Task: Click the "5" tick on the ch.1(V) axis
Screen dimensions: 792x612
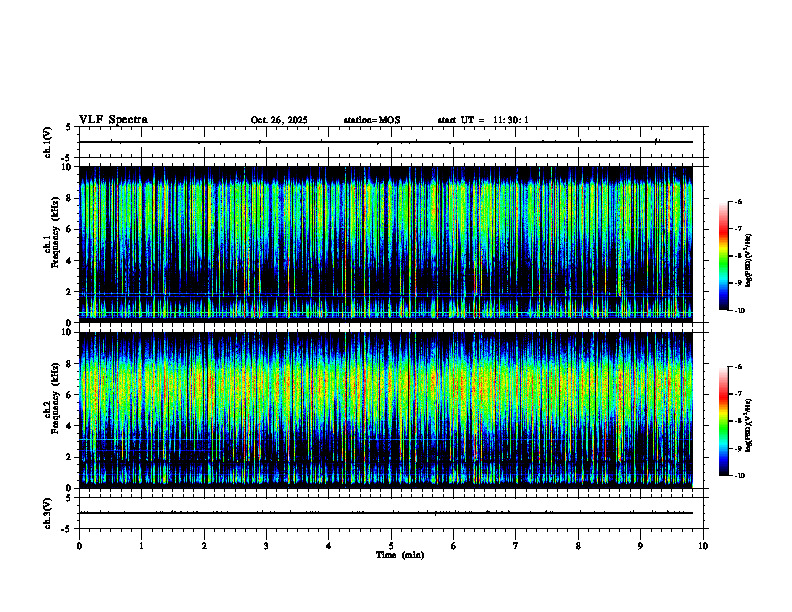Action: [x=68, y=127]
